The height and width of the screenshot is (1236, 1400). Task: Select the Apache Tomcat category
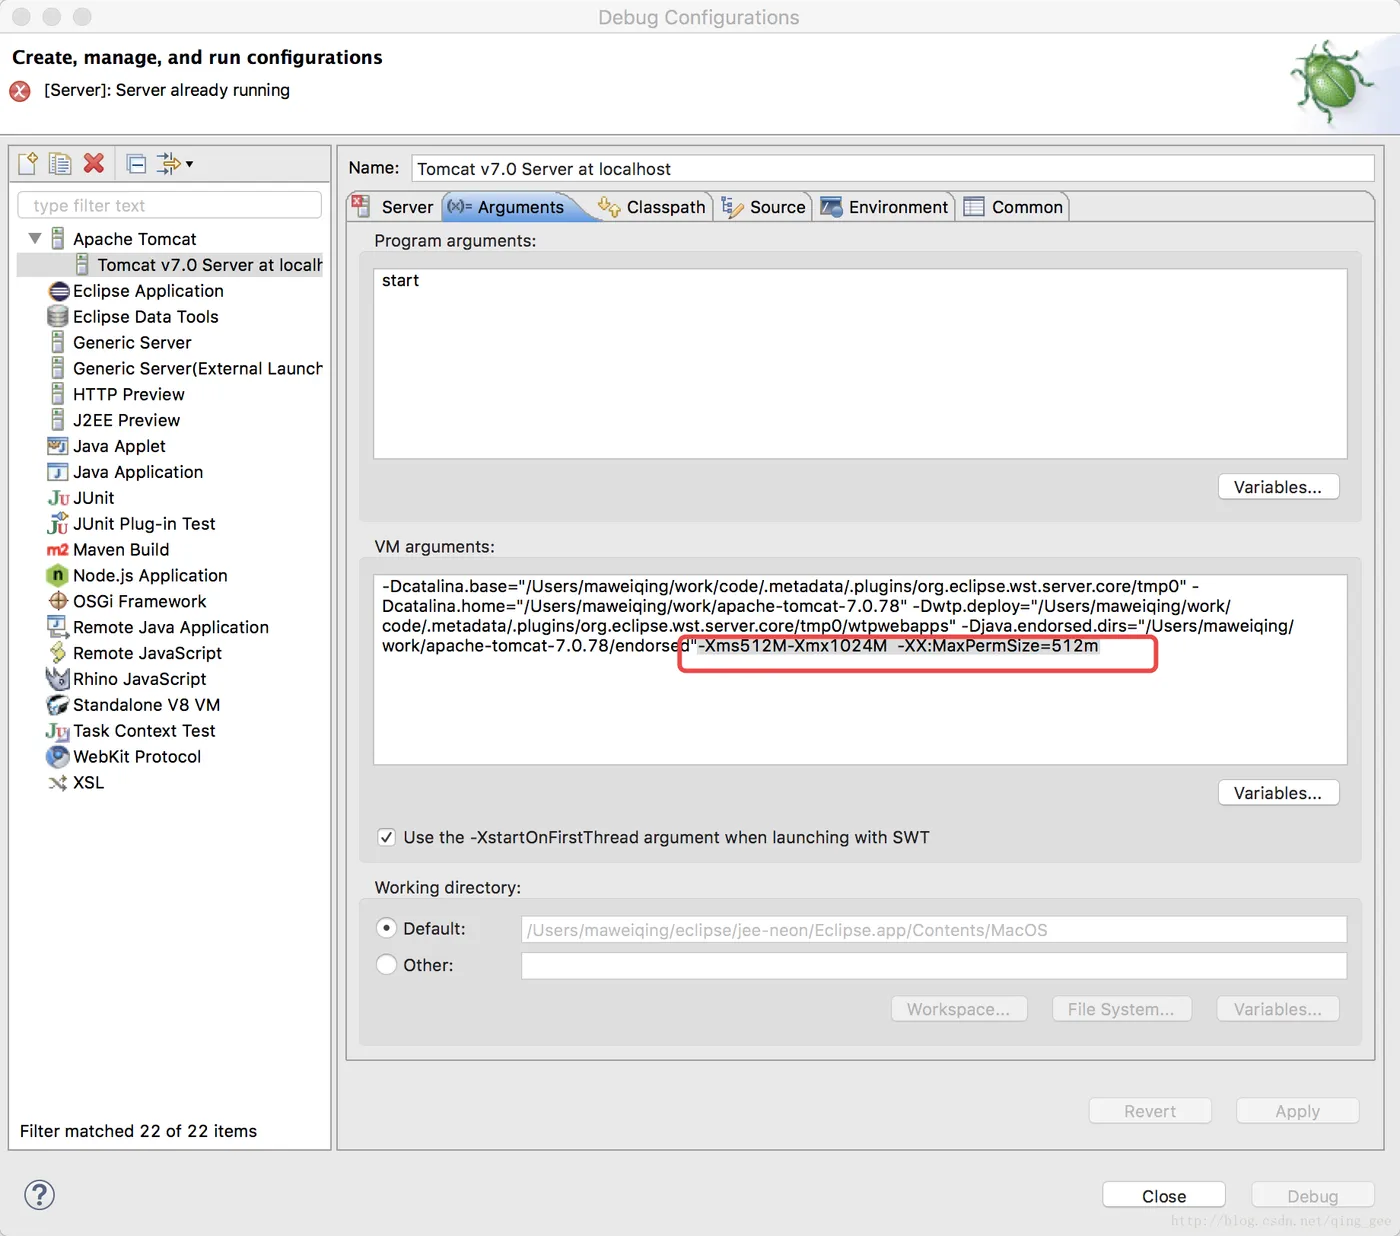click(134, 239)
